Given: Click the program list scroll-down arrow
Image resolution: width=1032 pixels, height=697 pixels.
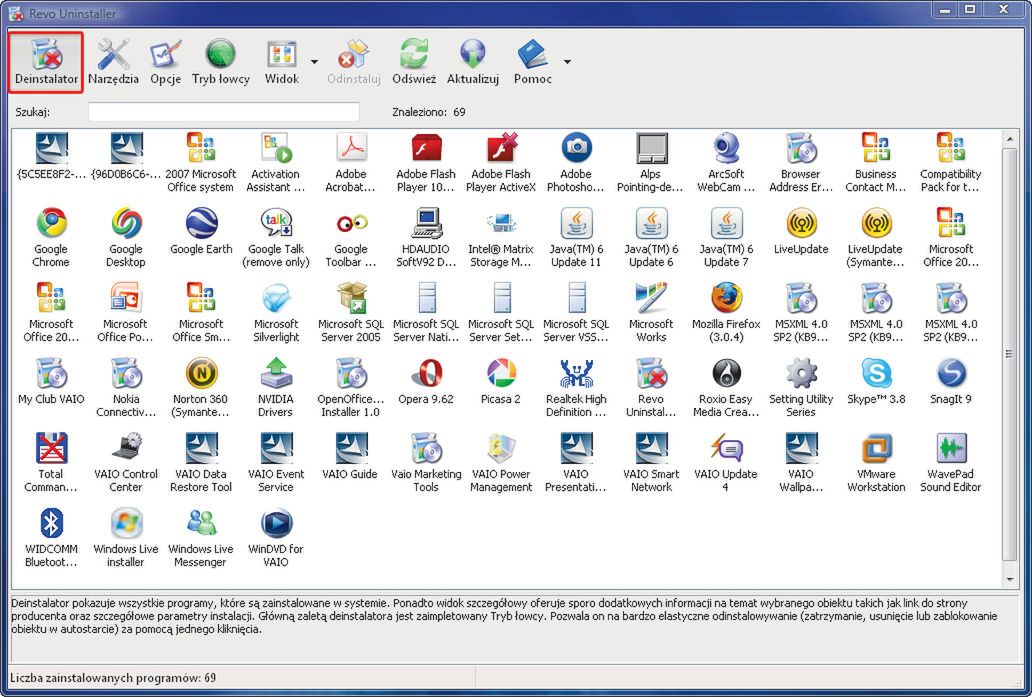Looking at the screenshot, I should tap(1010, 579).
